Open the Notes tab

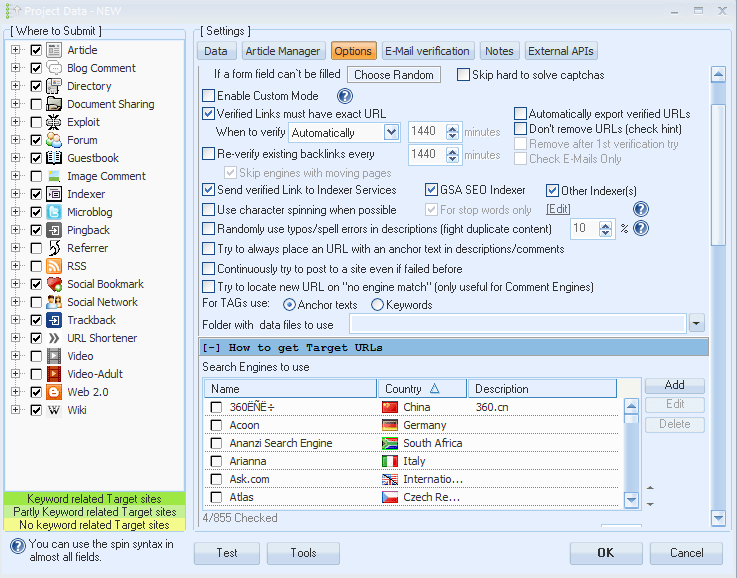click(x=500, y=51)
